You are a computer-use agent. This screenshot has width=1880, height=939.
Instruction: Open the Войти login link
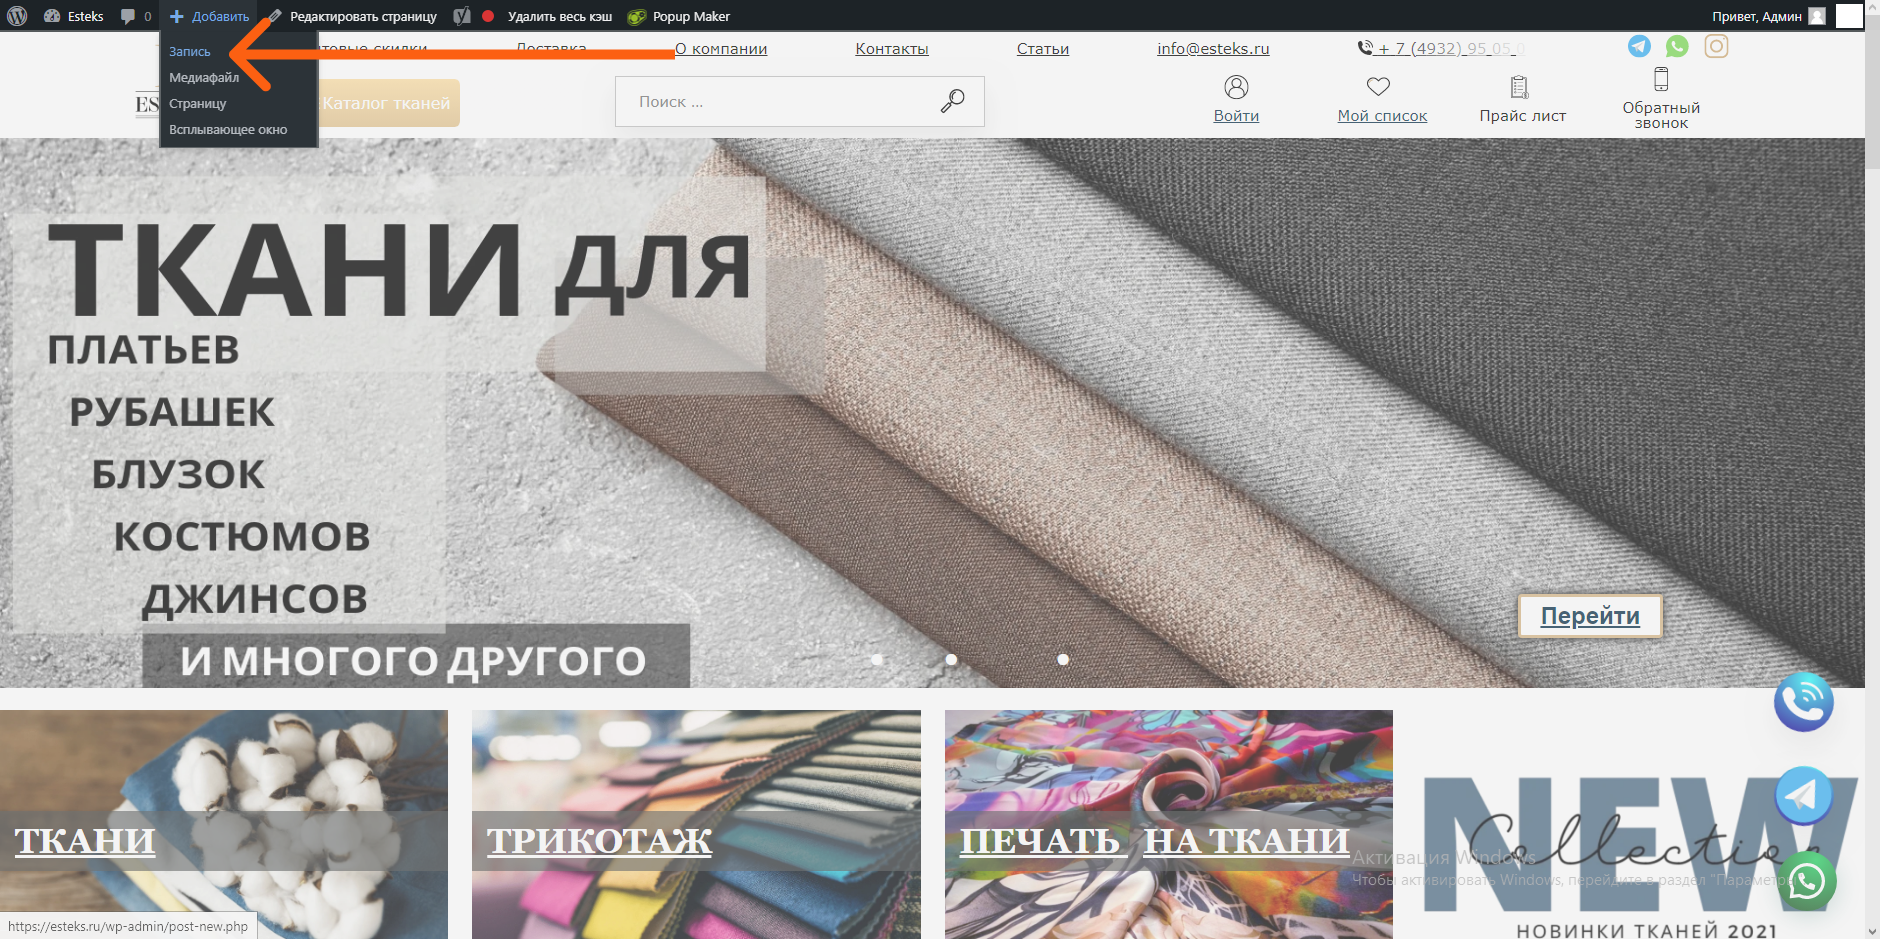click(1236, 116)
